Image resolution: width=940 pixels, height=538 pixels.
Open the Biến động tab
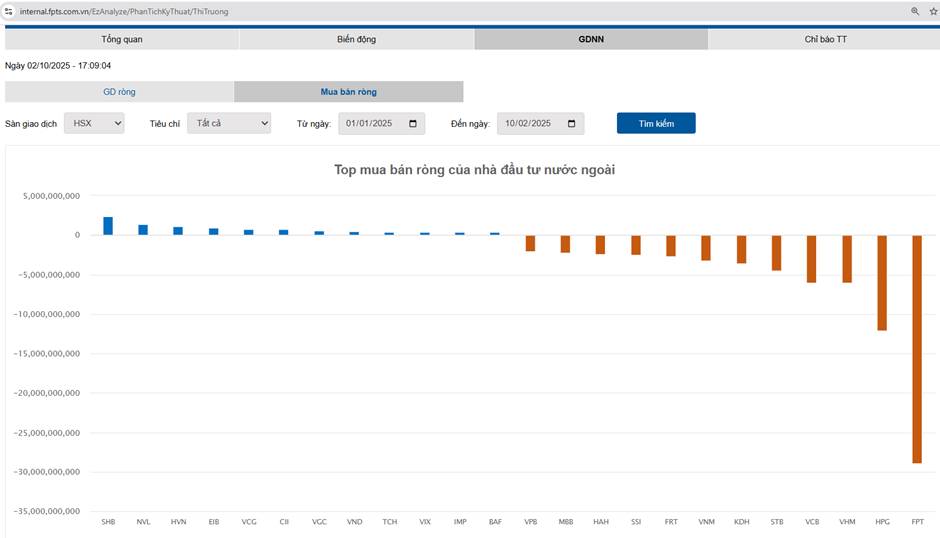pyautogui.click(x=356, y=40)
